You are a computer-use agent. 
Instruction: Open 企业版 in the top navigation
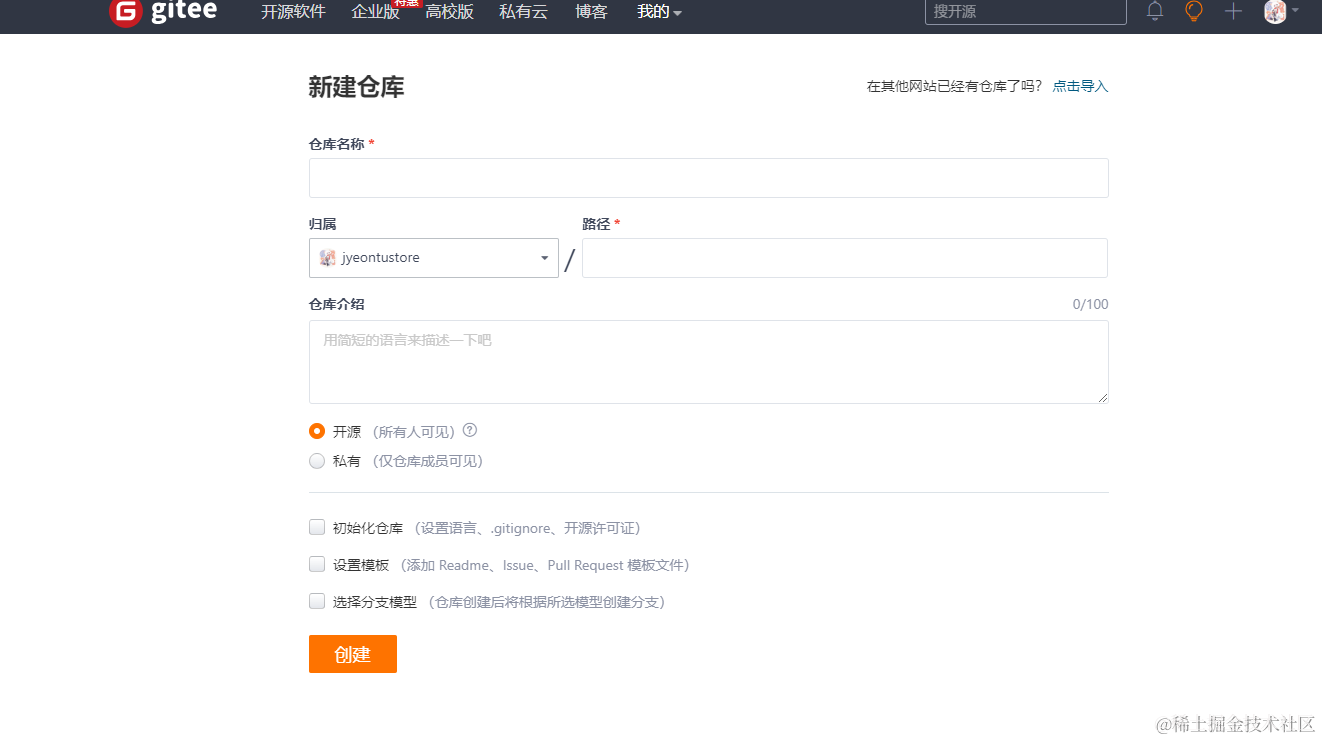[x=376, y=12]
